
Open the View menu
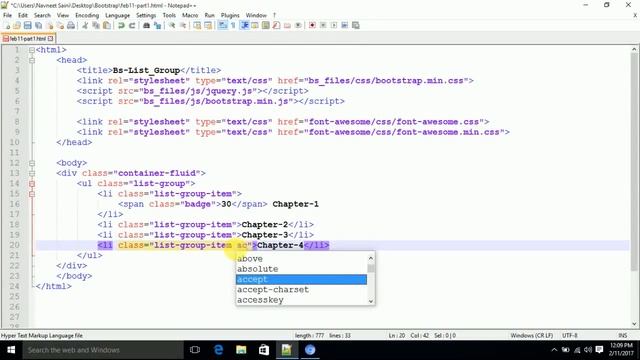62,15
